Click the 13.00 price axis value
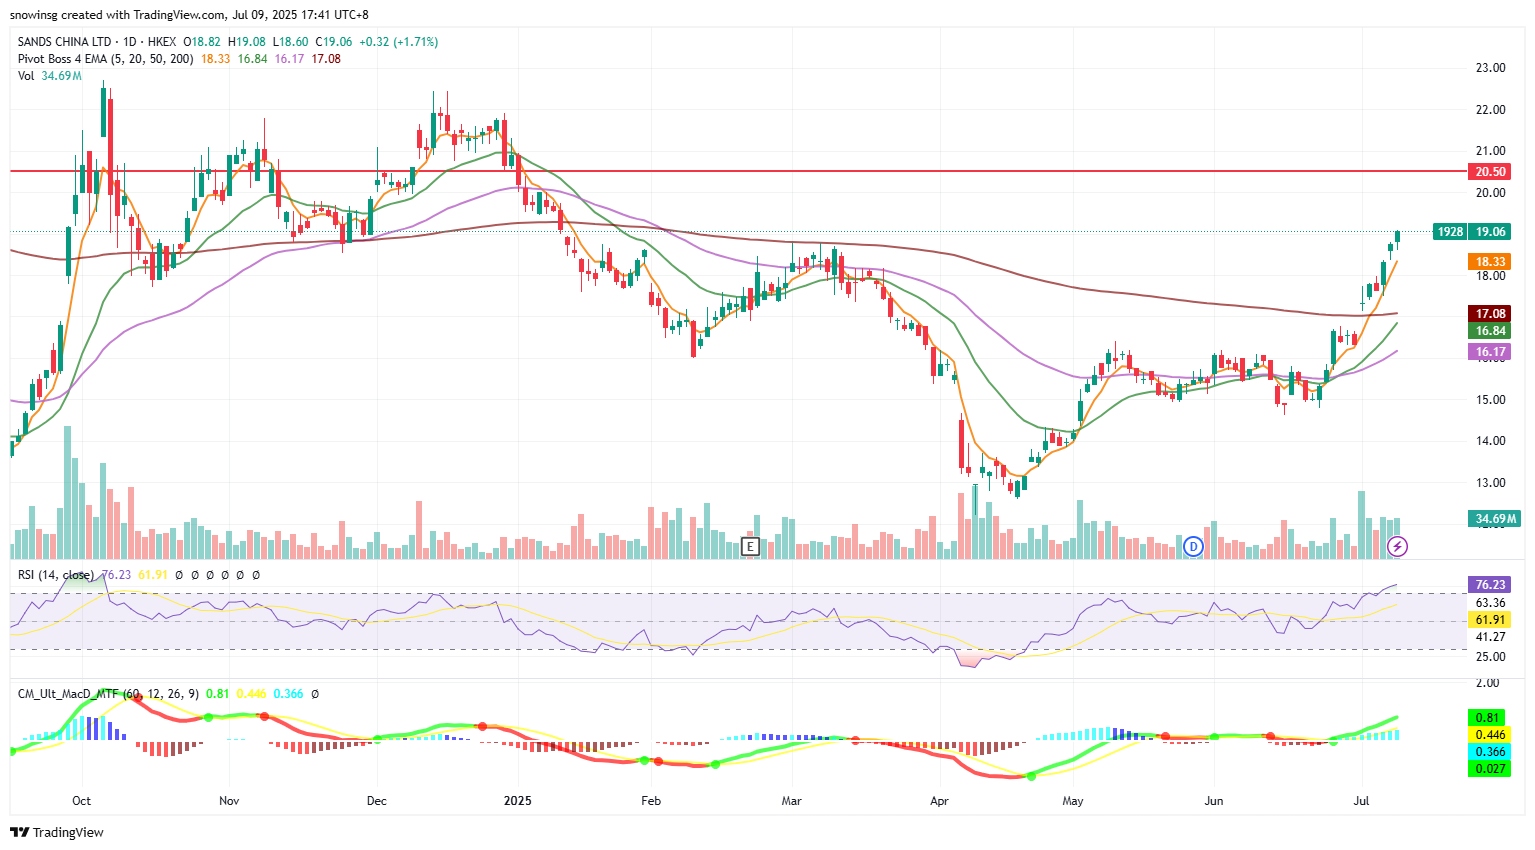The image size is (1535, 850). tap(1491, 483)
